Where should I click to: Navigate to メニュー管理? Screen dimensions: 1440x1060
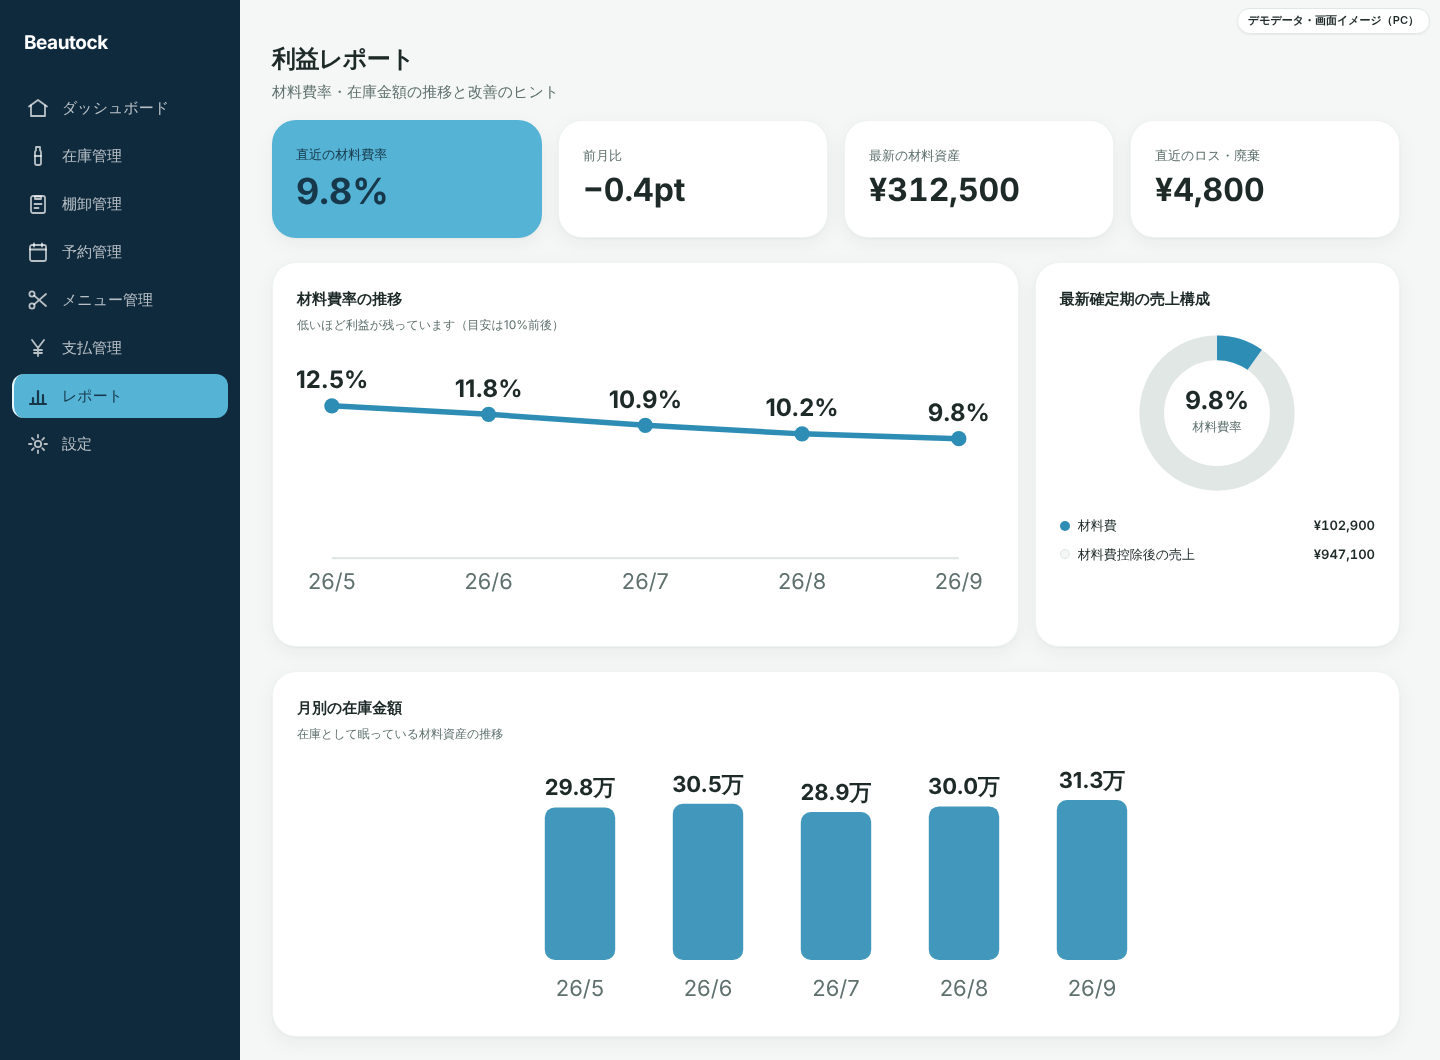120,300
